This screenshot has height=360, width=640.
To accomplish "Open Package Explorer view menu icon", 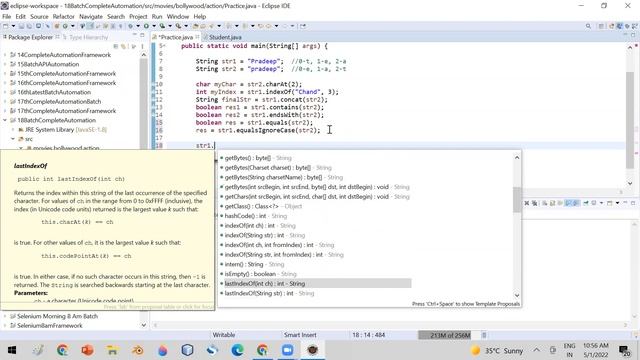I will 142,46.
